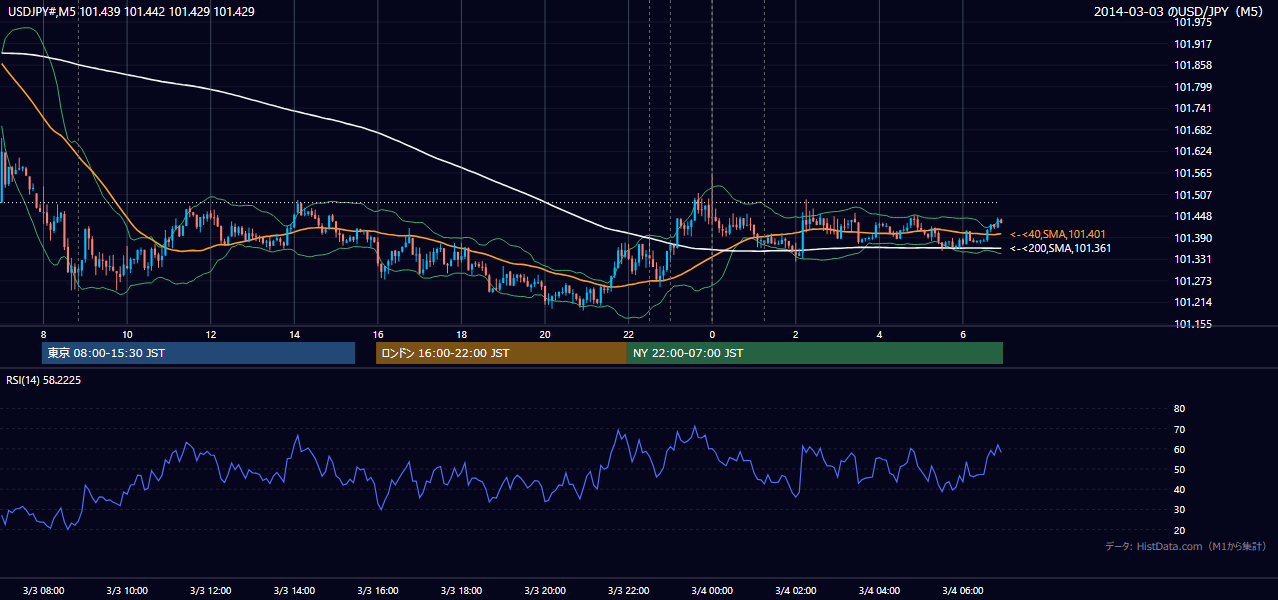Click the hour label 22 under the price chart

(x=628, y=334)
